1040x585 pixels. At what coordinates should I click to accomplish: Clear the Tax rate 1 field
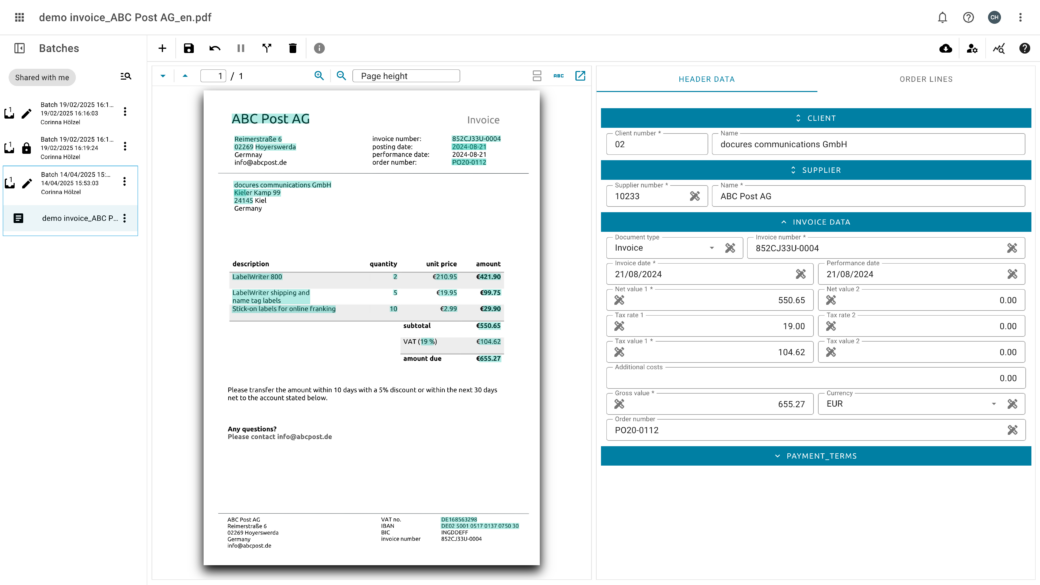pos(619,326)
